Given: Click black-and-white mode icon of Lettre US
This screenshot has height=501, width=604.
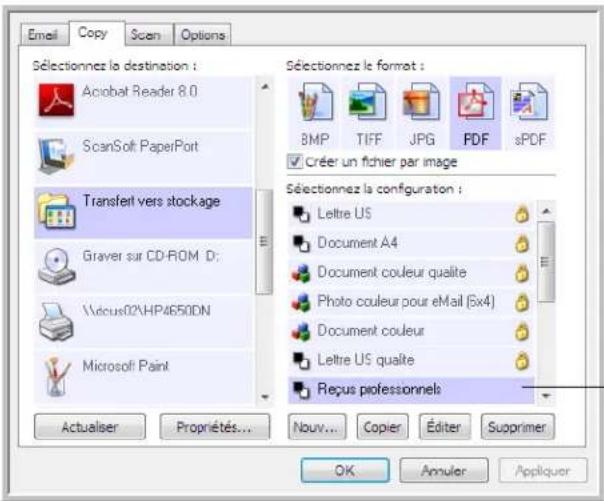Looking at the screenshot, I should click(301, 214).
